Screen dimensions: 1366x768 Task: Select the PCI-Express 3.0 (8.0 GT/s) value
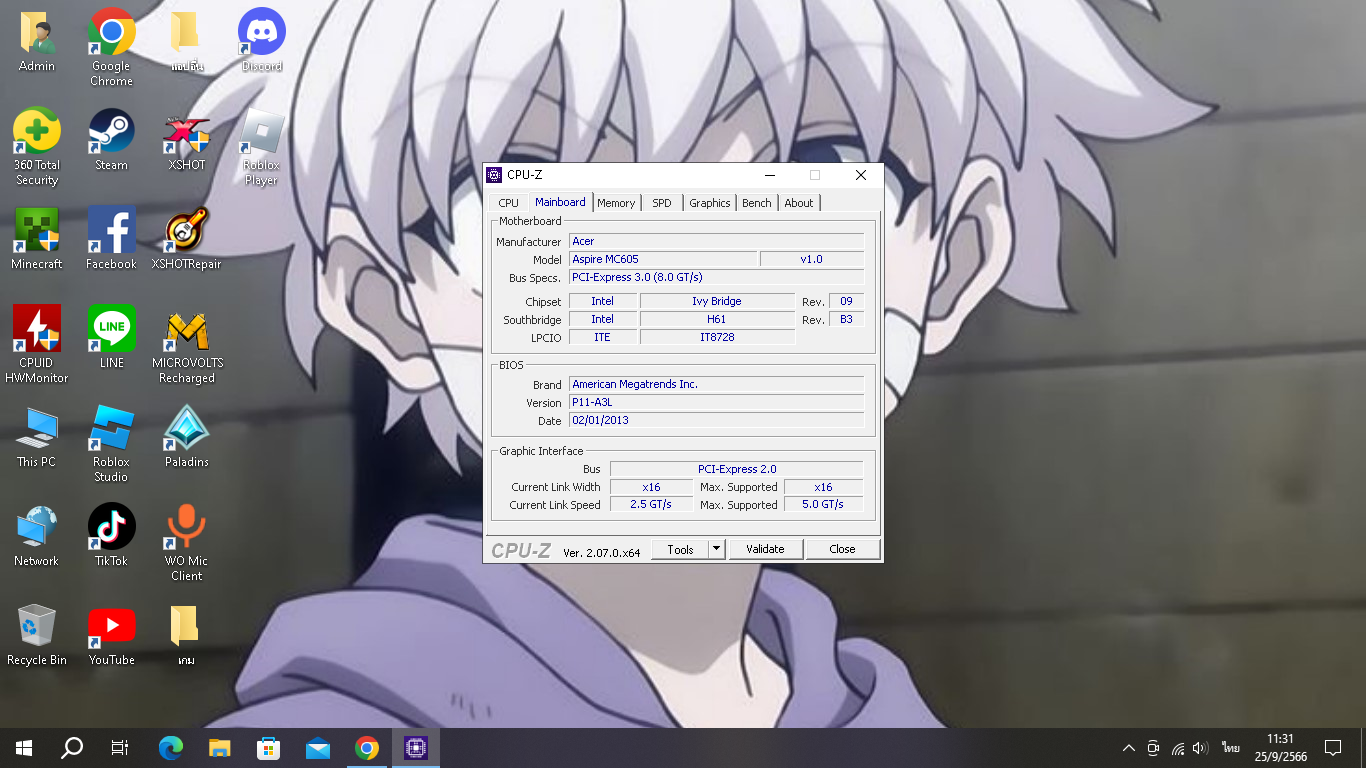pyautogui.click(x=716, y=277)
